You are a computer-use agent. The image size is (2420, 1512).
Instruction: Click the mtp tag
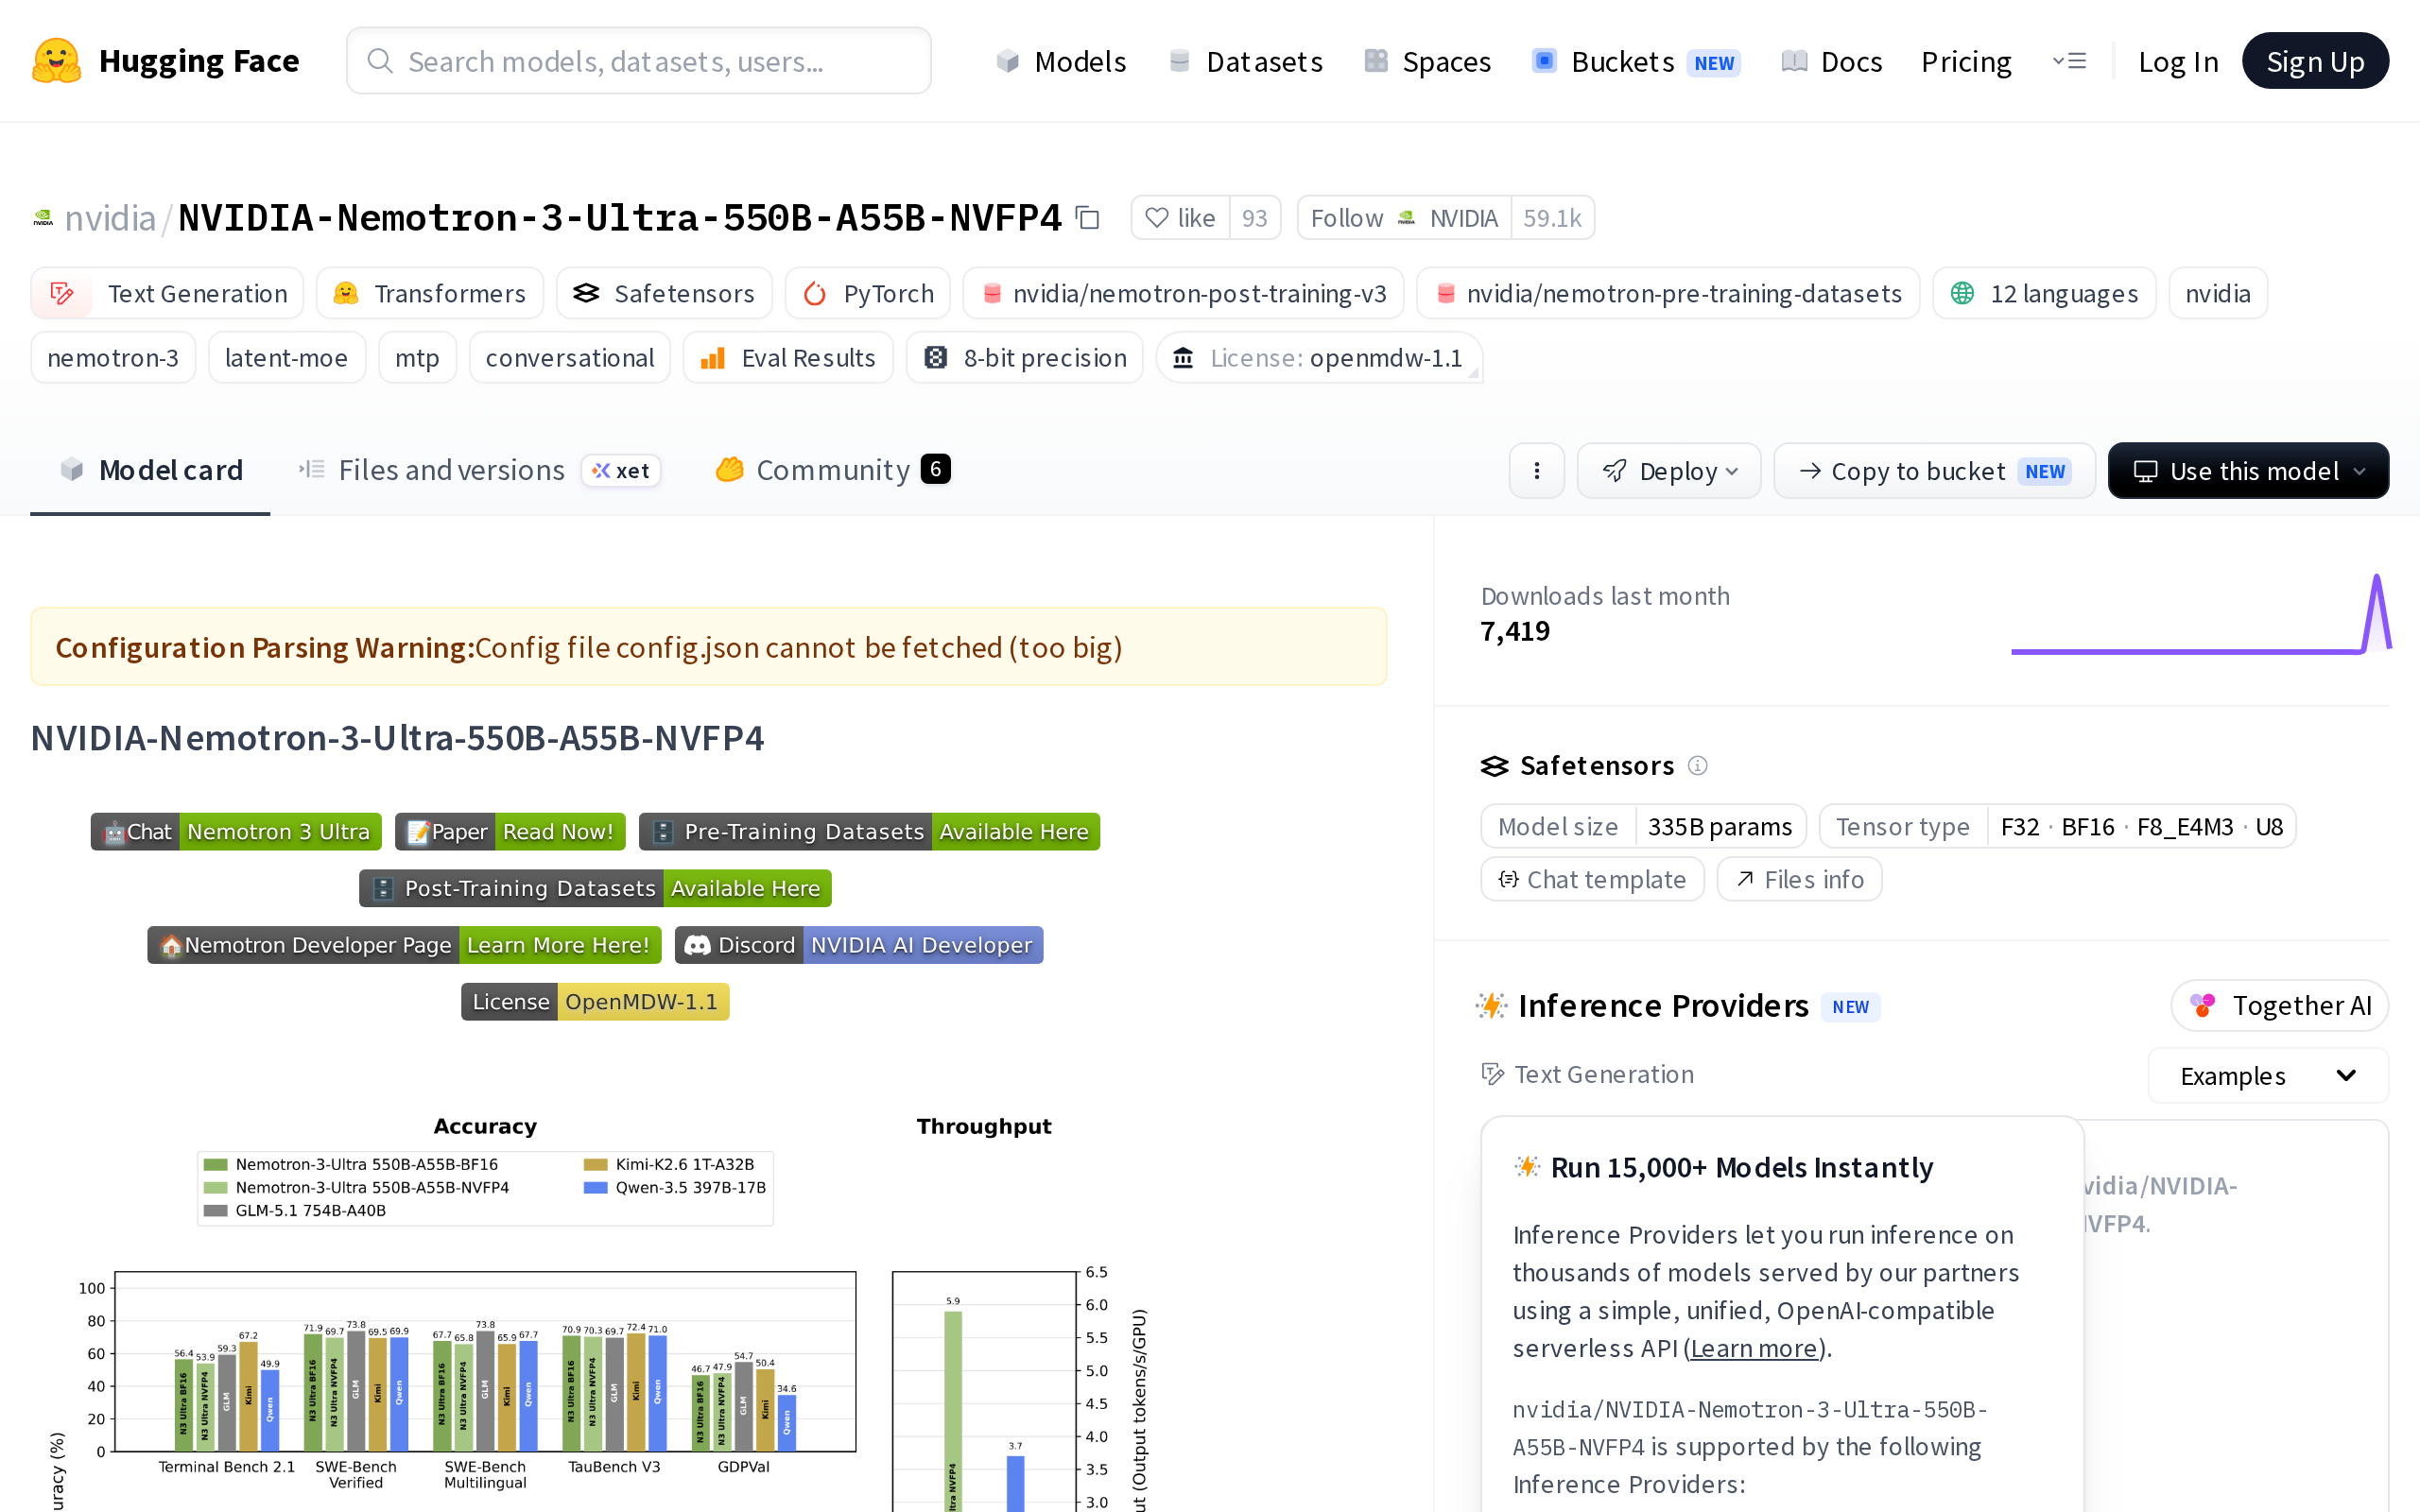click(x=417, y=358)
